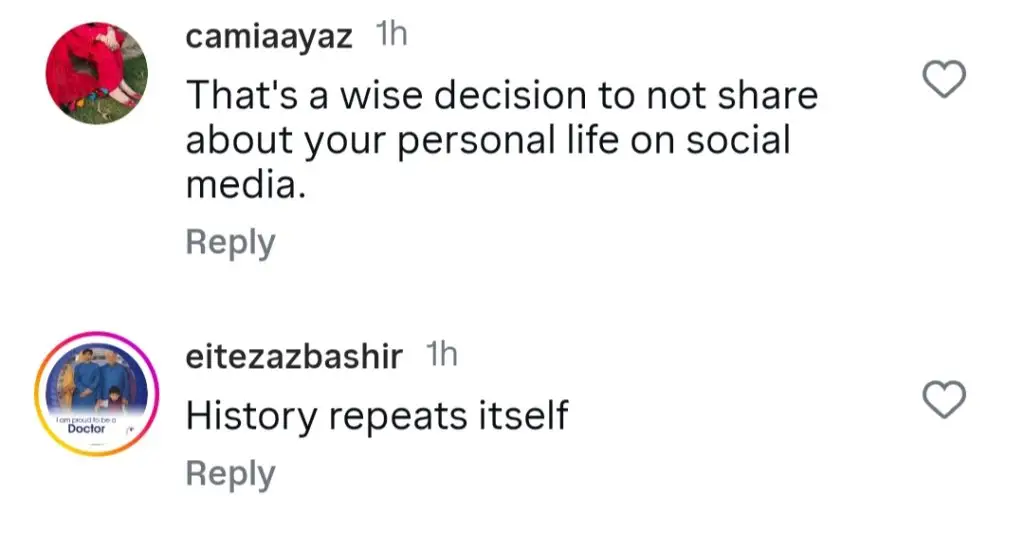Click the word "media." in first comment
The width and height of the screenshot is (1024, 533).
pos(244,186)
